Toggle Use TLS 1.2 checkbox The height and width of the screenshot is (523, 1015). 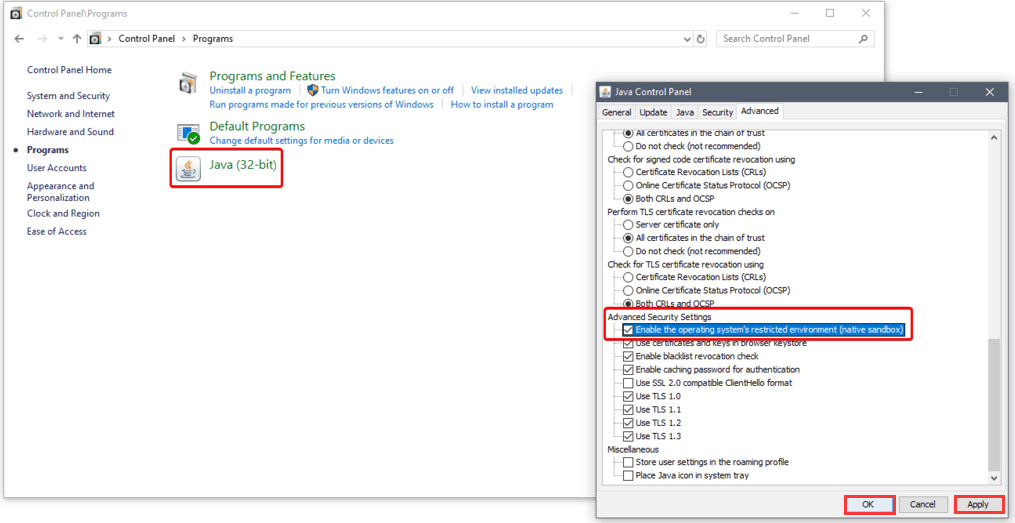(x=628, y=423)
